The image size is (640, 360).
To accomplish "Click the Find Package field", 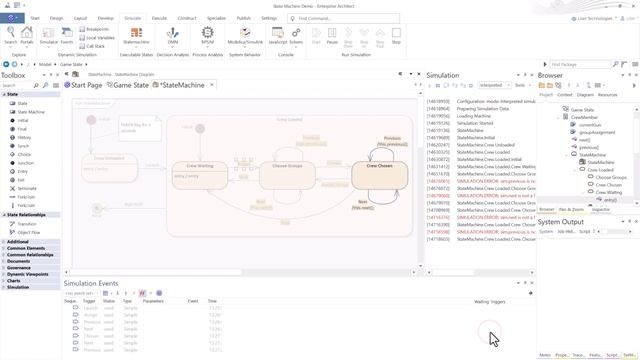I will 580,64.
